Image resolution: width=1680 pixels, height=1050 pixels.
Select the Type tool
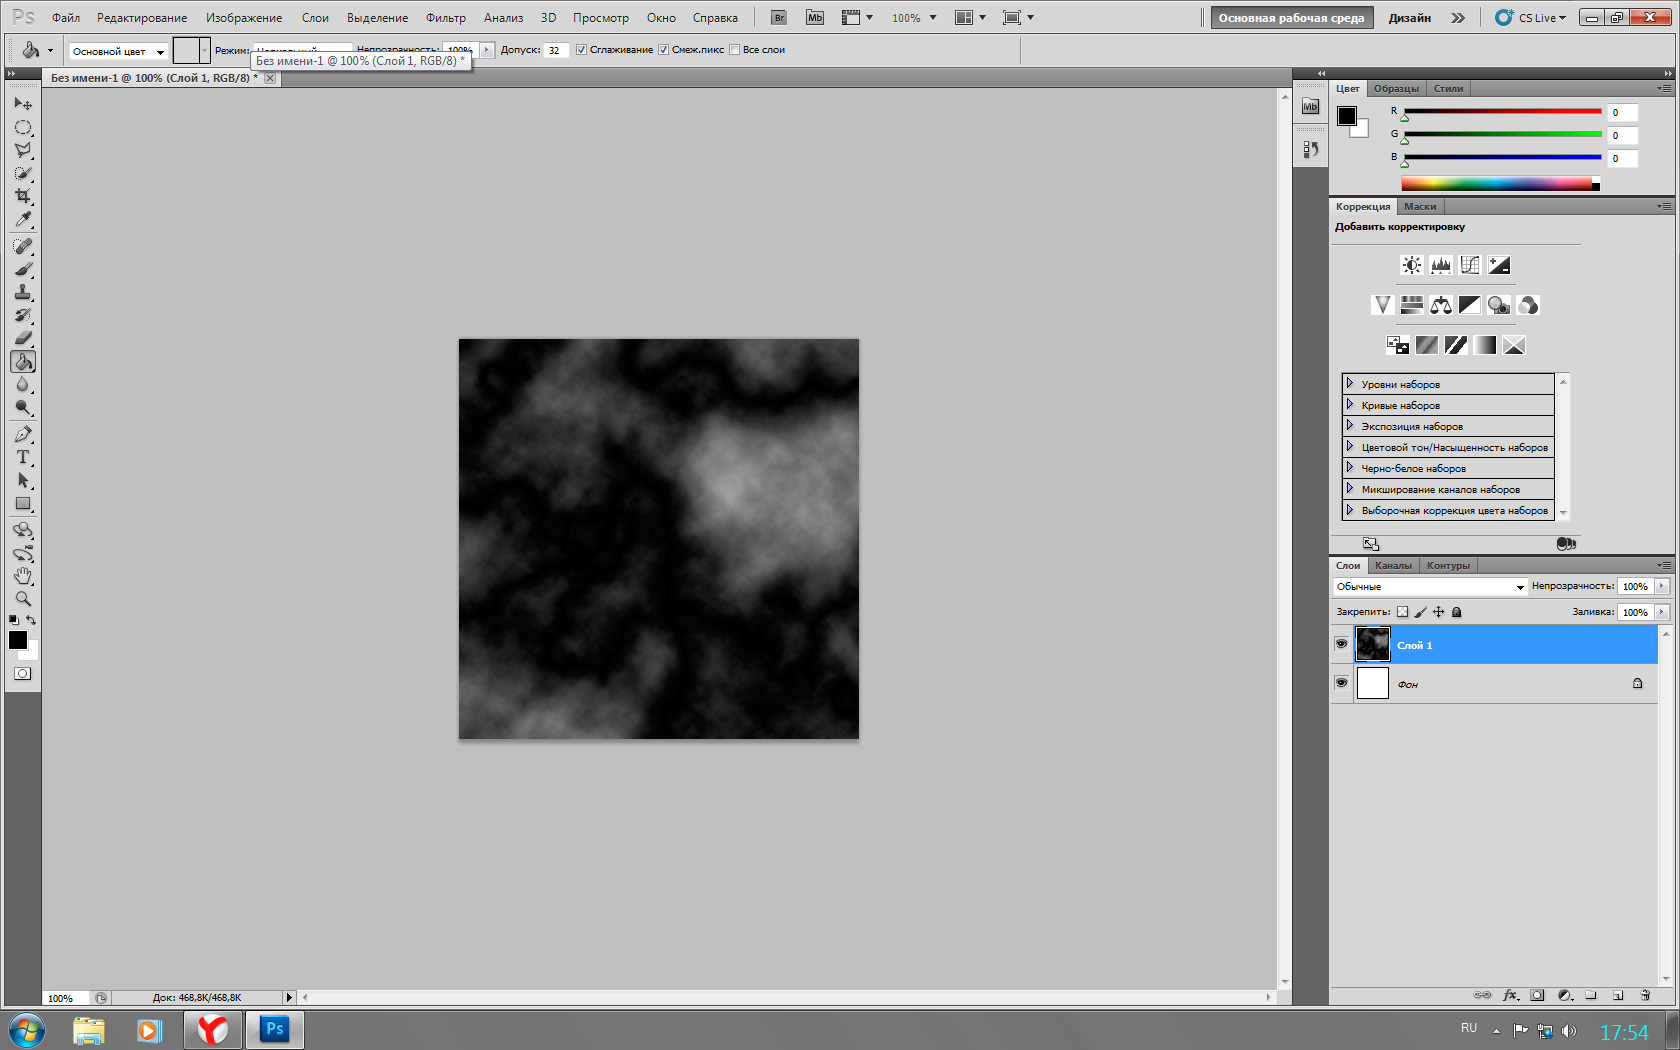(x=23, y=457)
